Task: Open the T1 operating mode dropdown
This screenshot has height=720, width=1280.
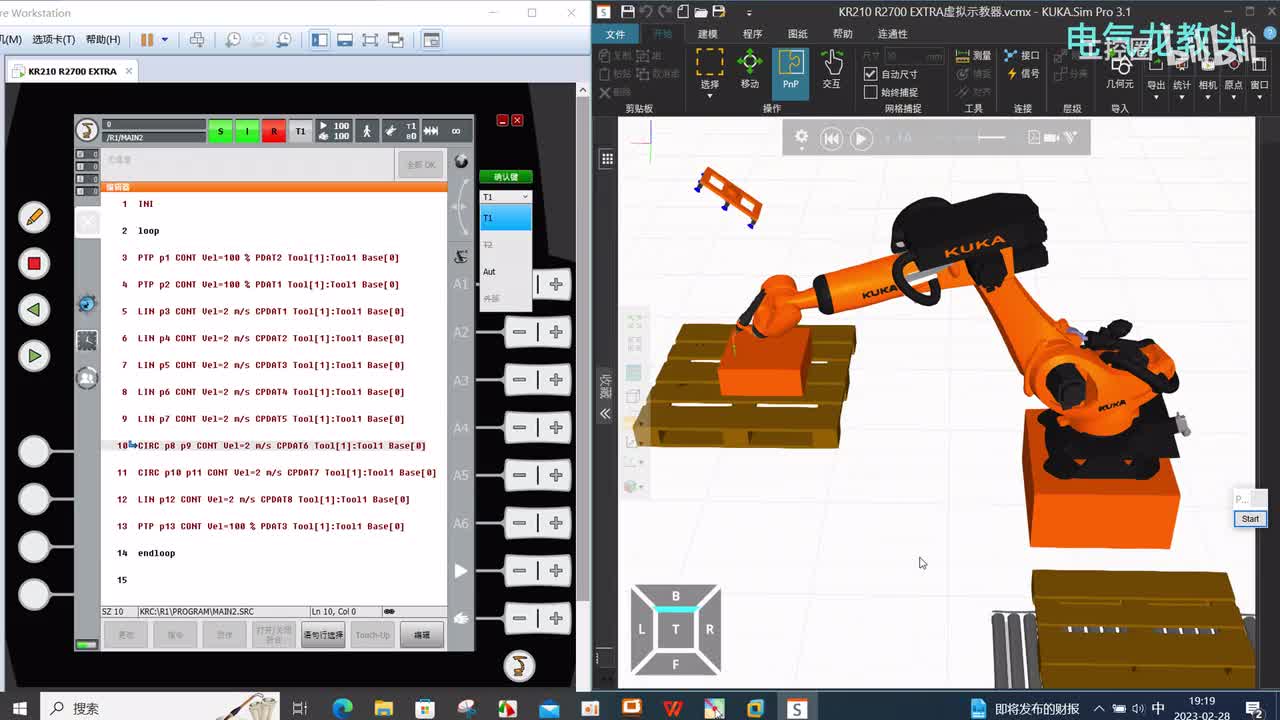Action: [x=505, y=197]
